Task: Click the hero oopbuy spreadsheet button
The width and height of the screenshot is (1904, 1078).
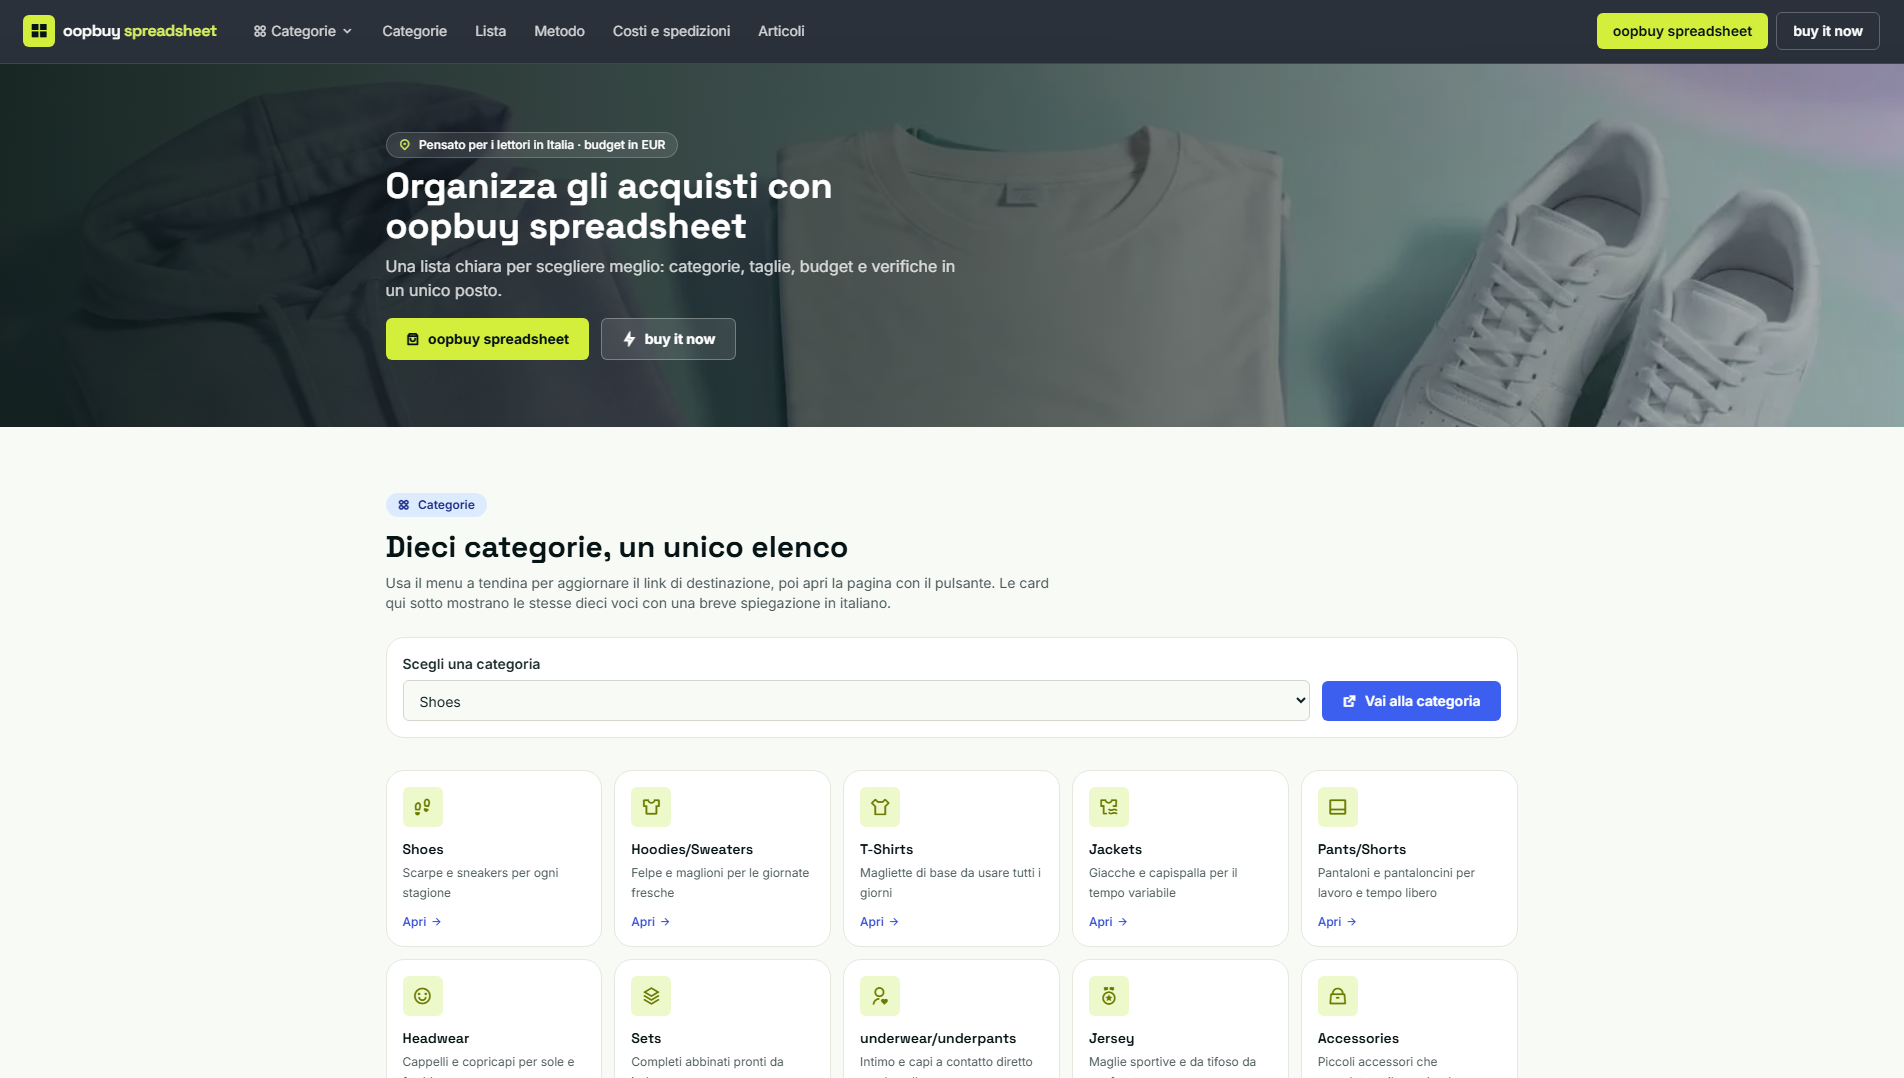Action: click(x=487, y=339)
